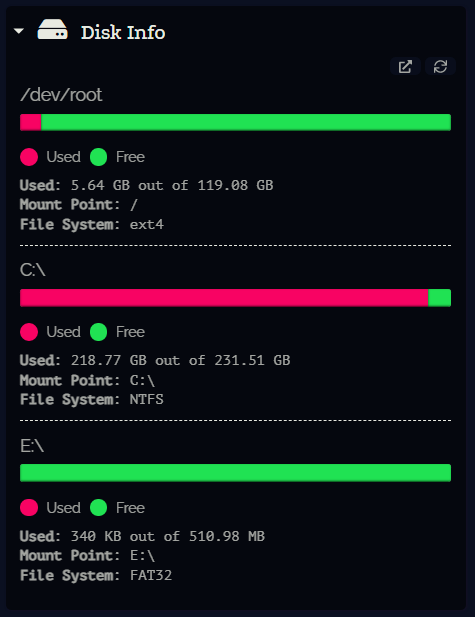
Task: Click the red used segment of /dev/root bar
Action: (x=31, y=122)
